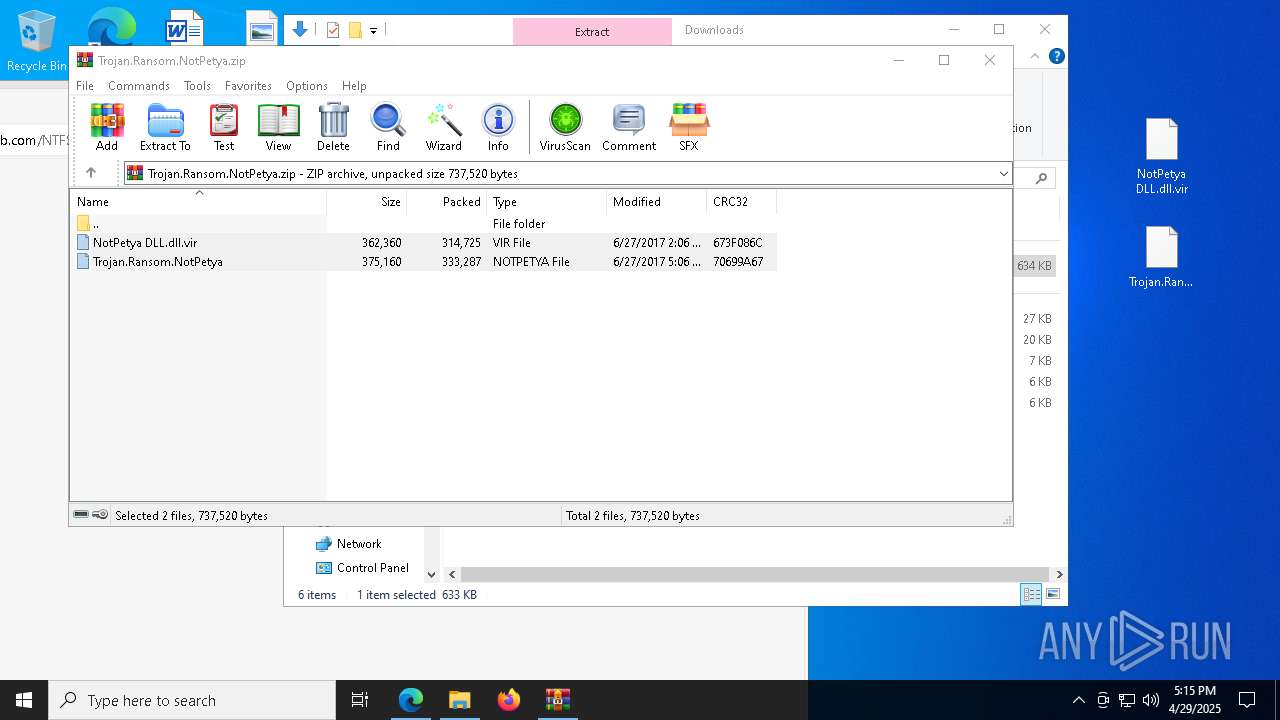Image resolution: width=1280 pixels, height=720 pixels.
Task: Open Explorer Help question mark icon
Action: pyautogui.click(x=1056, y=56)
